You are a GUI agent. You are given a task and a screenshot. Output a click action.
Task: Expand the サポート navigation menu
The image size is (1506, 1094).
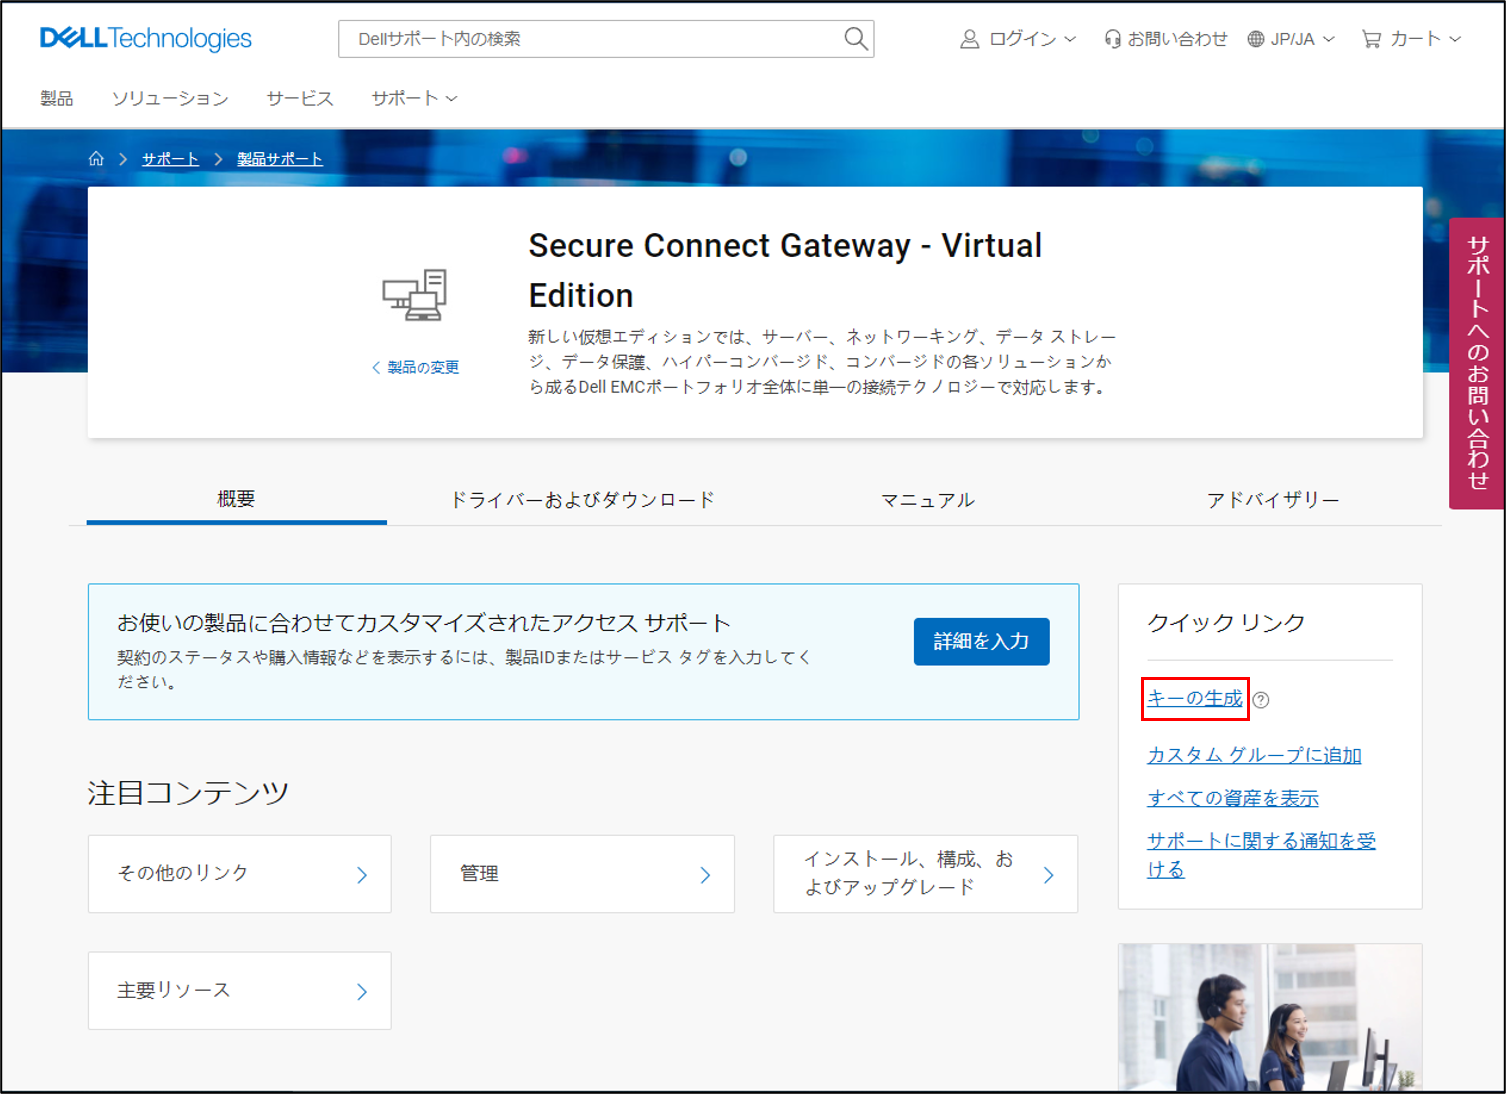[x=414, y=98]
